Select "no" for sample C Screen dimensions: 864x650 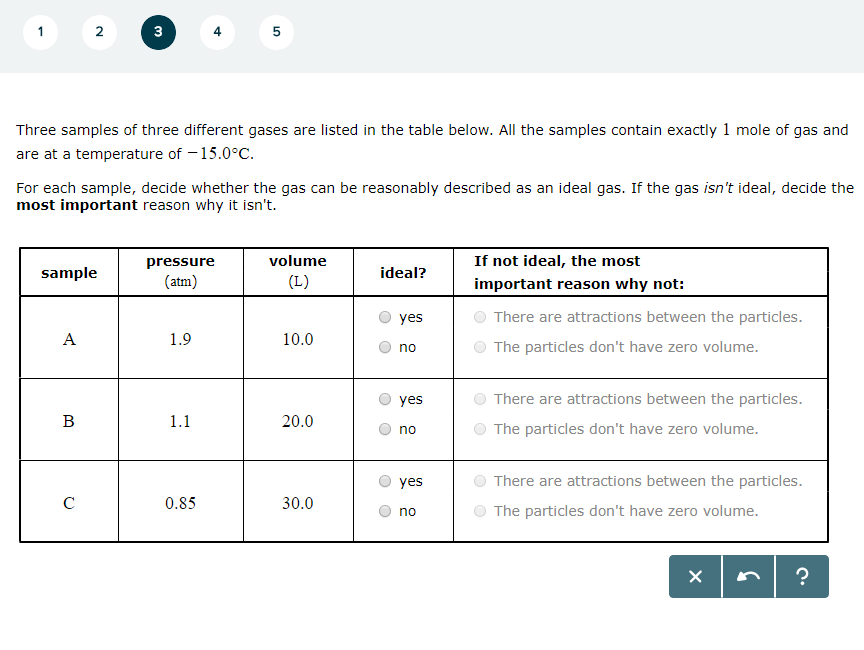[384, 511]
